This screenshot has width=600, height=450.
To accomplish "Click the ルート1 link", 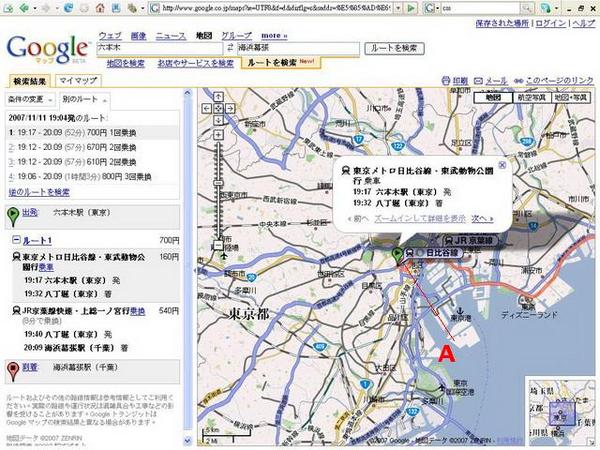I will click(38, 240).
